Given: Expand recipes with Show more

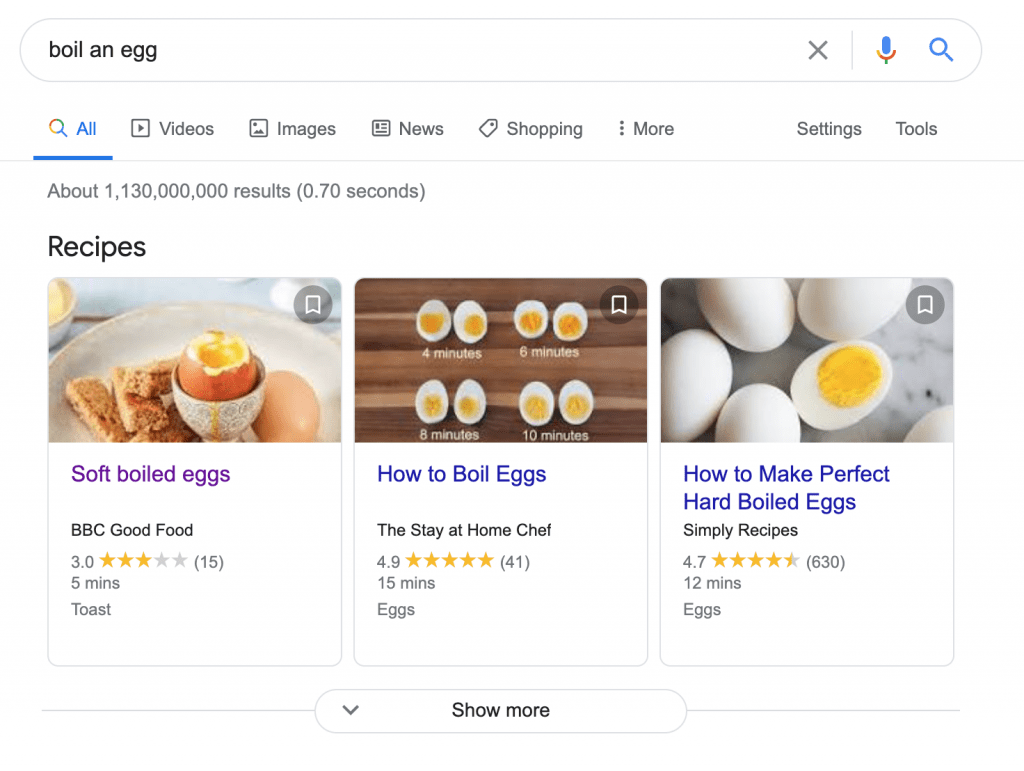Looking at the screenshot, I should pos(500,710).
